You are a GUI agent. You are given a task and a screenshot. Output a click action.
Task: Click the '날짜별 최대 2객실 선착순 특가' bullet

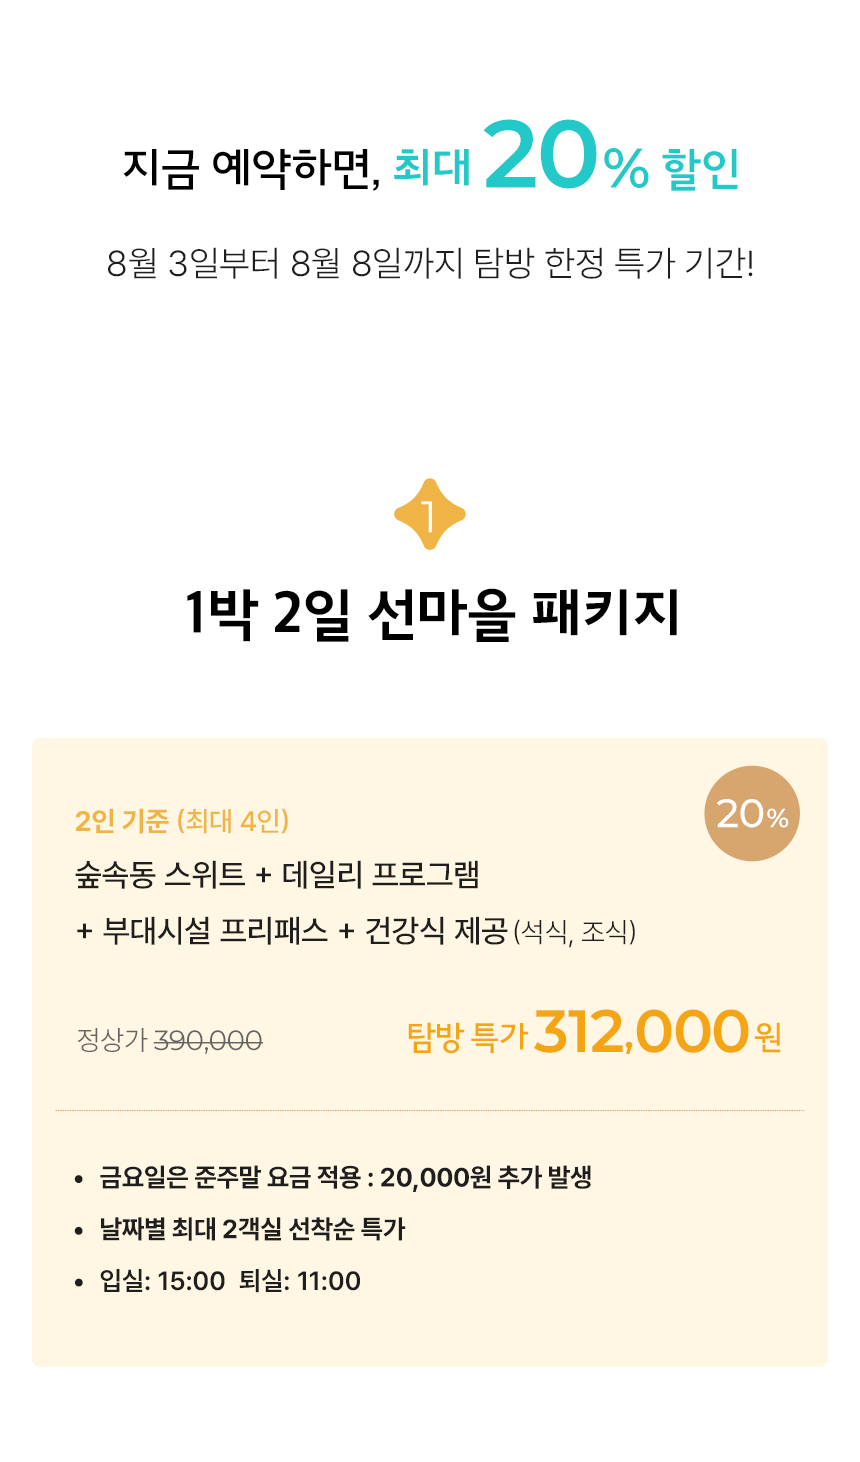(252, 1229)
